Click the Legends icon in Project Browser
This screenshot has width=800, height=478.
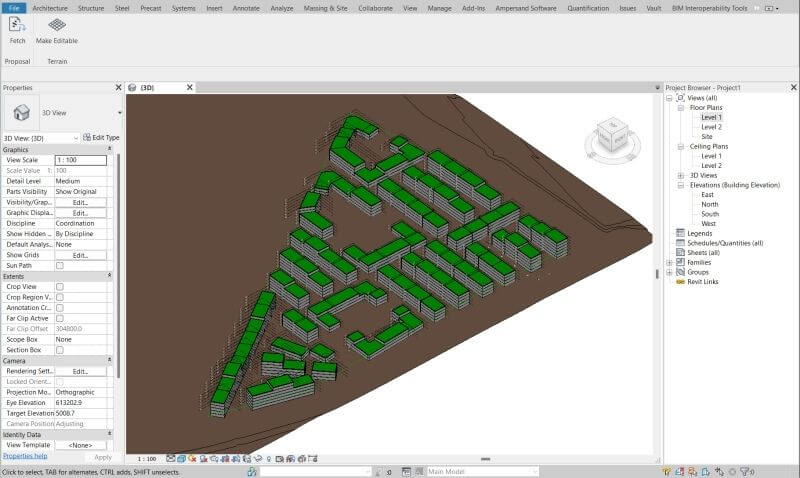(680, 233)
